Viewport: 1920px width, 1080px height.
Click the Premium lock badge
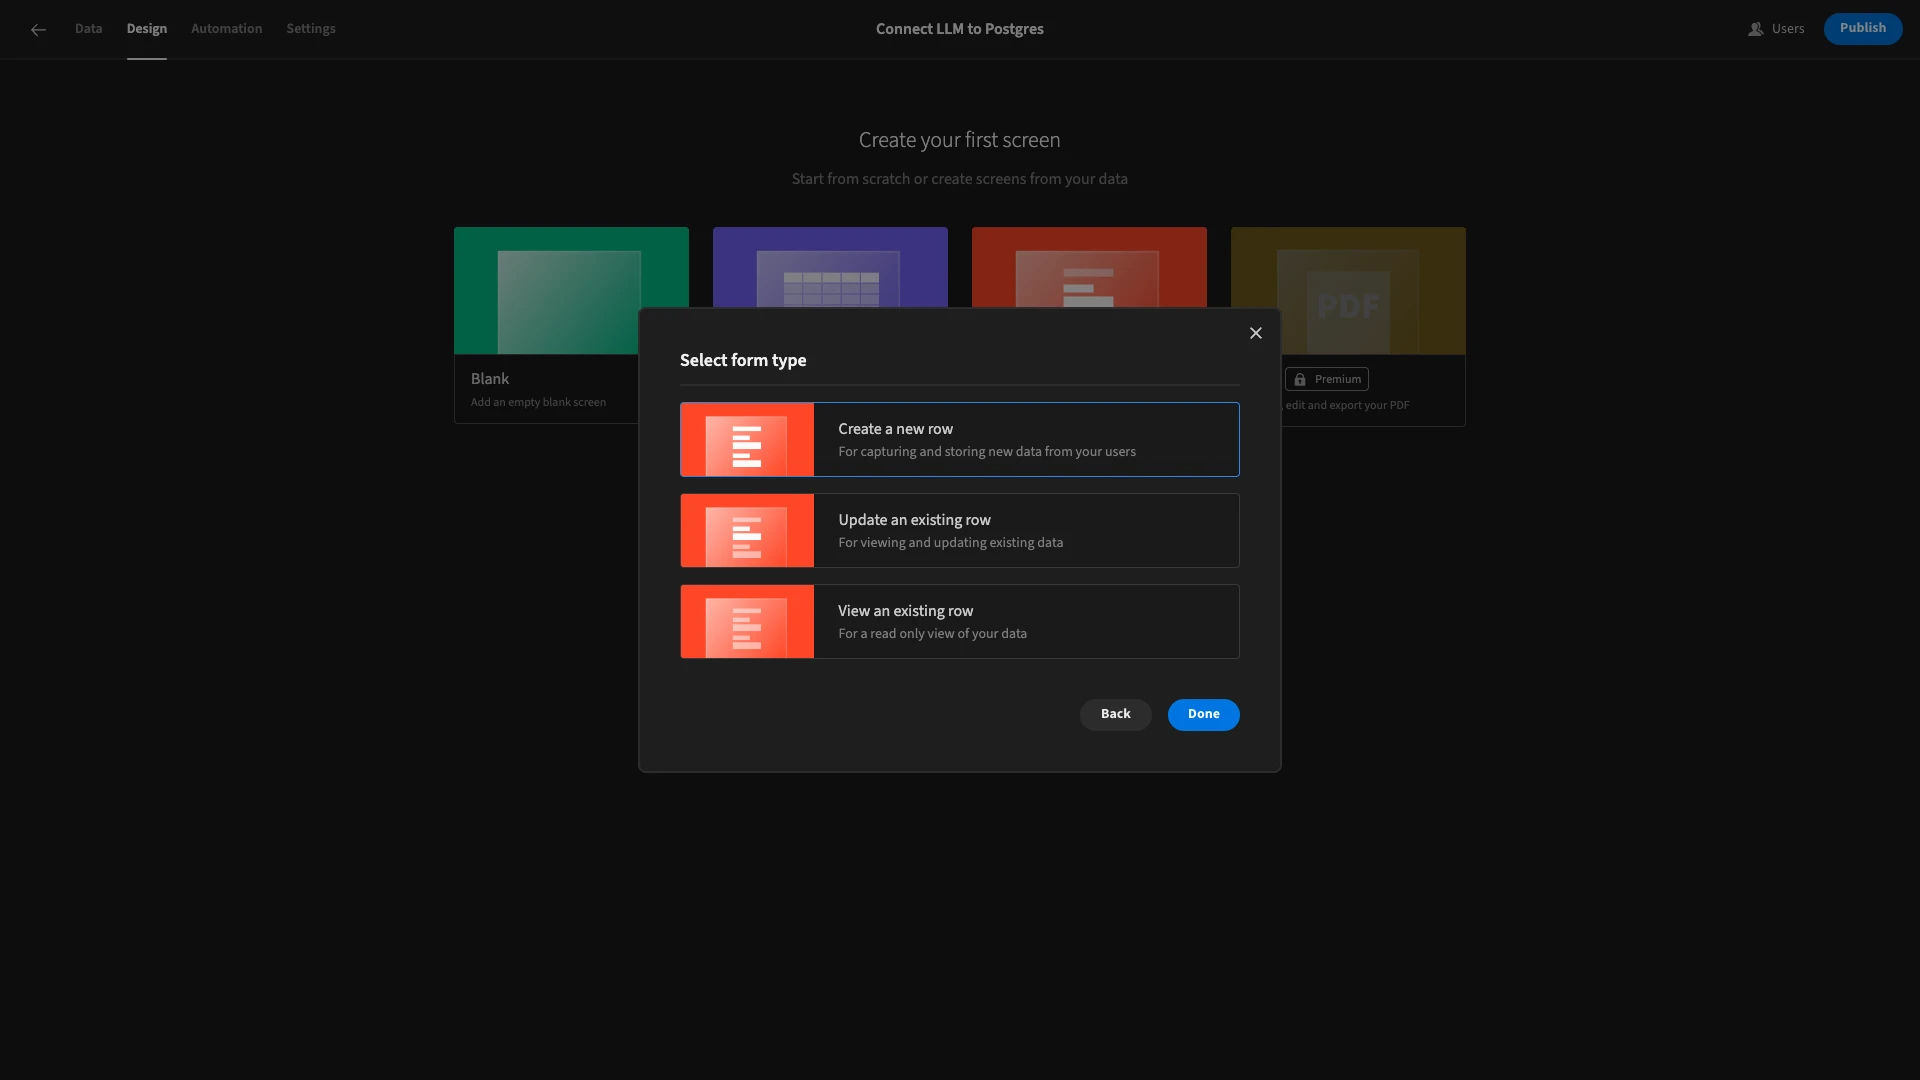1327,379
